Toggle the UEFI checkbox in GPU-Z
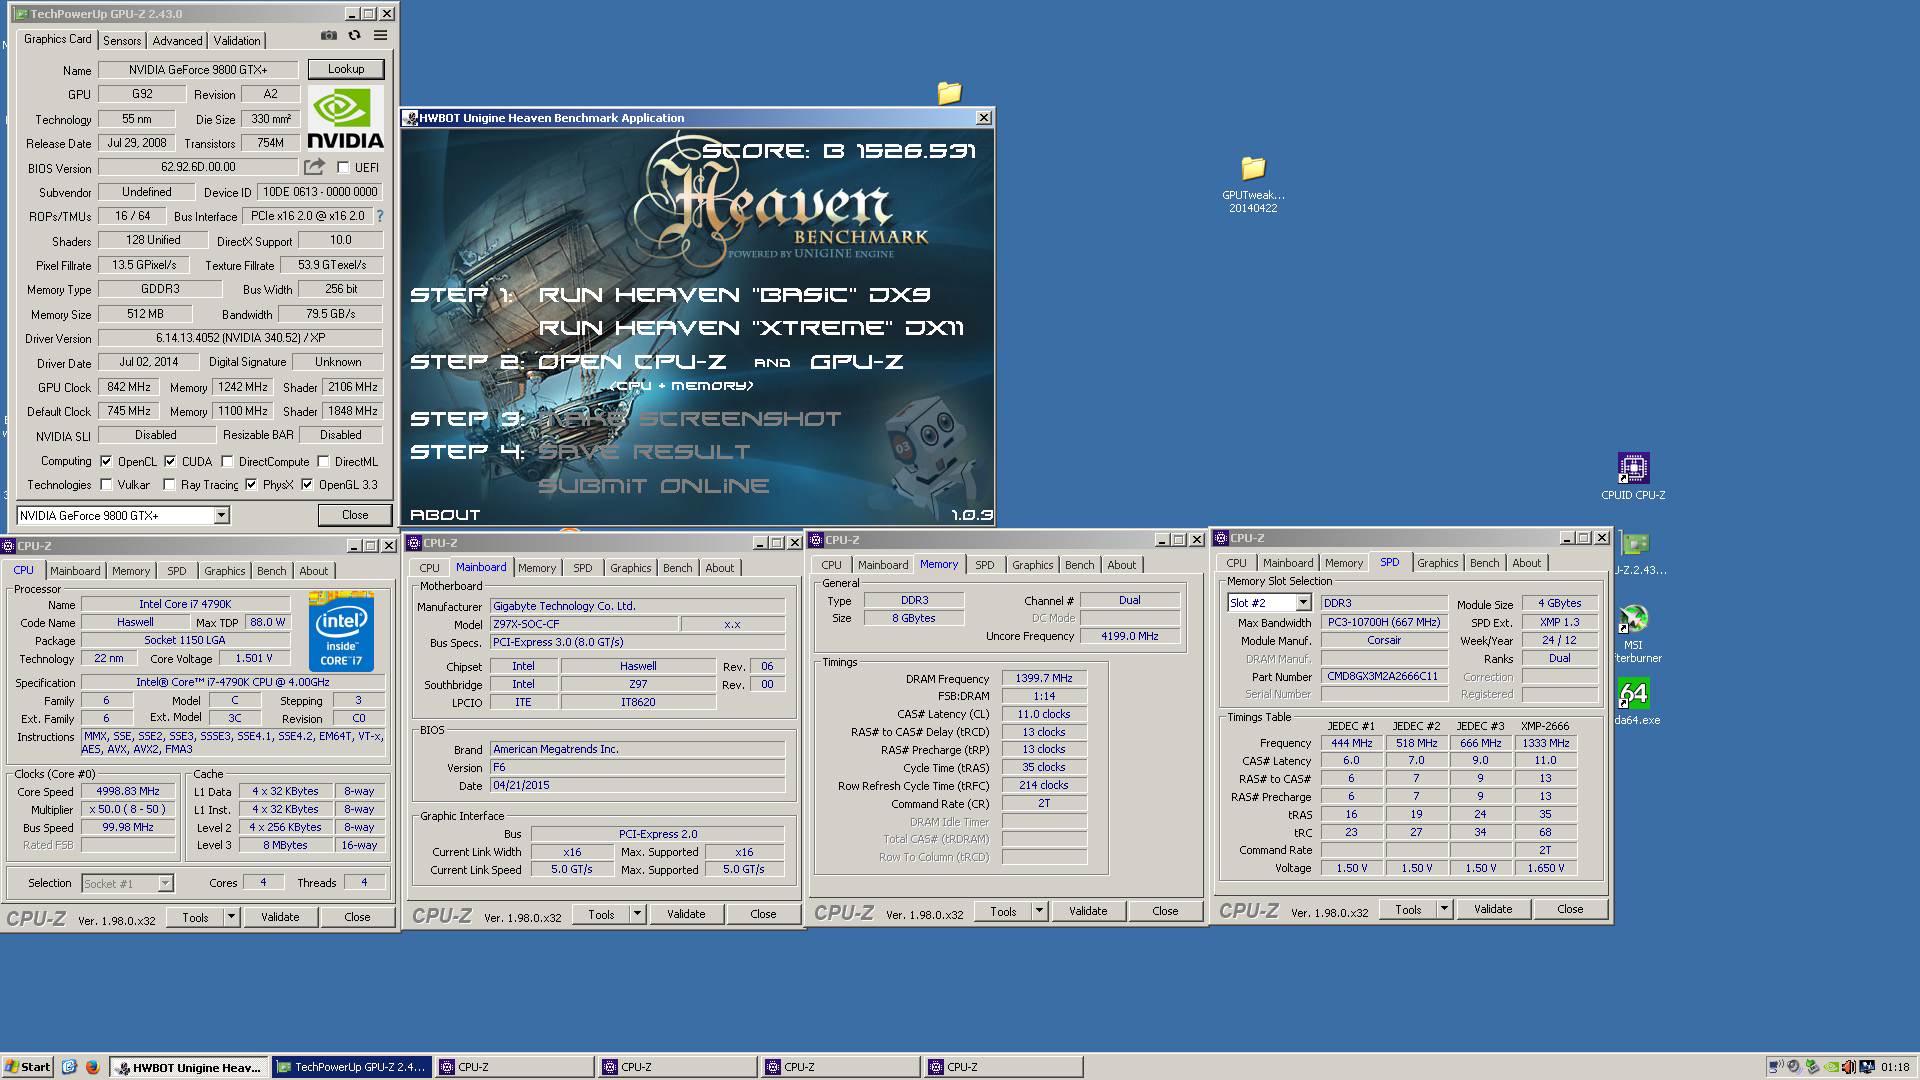 click(343, 168)
